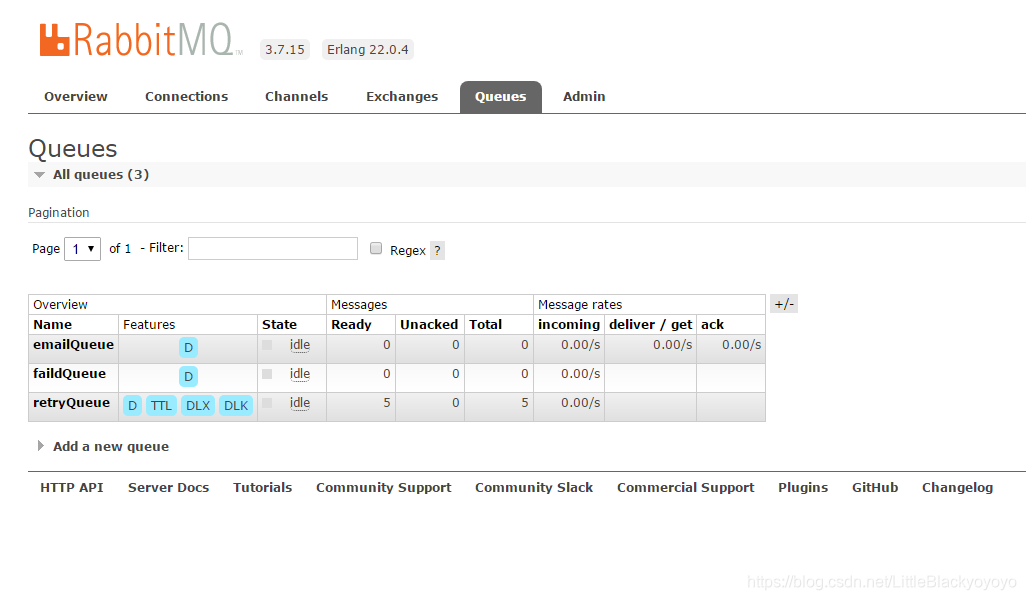Click the DLK badge on retryQueue
Screen dimensions: 1026x600
pyautogui.click(x=236, y=406)
